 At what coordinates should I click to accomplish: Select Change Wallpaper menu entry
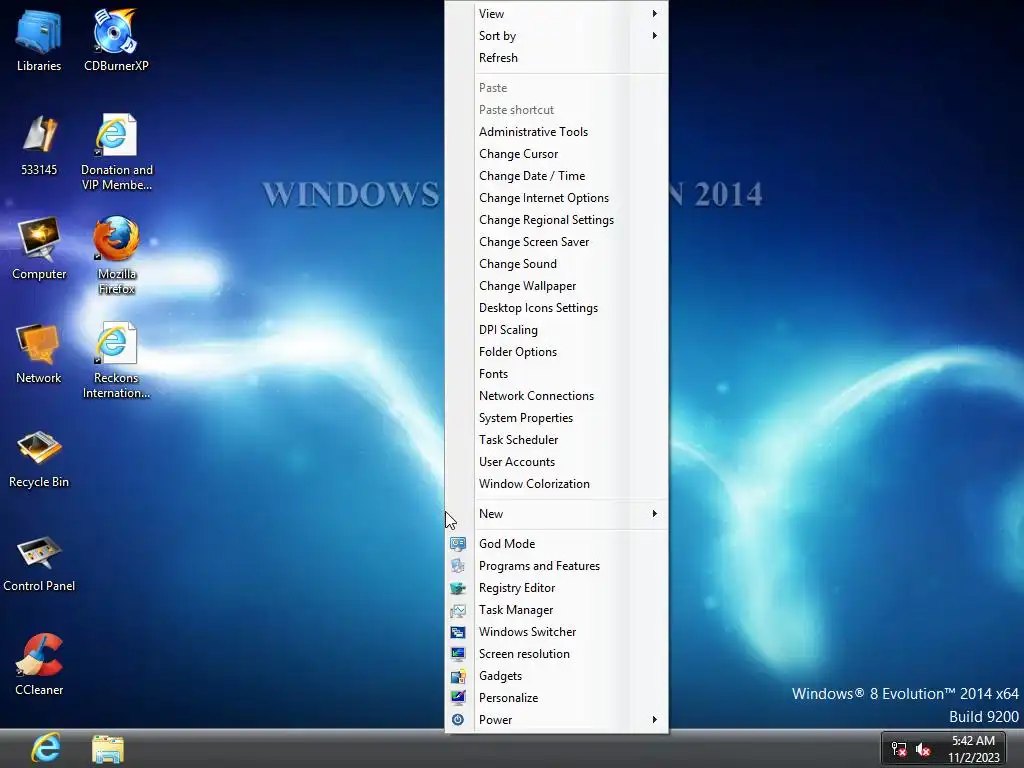[556, 286]
